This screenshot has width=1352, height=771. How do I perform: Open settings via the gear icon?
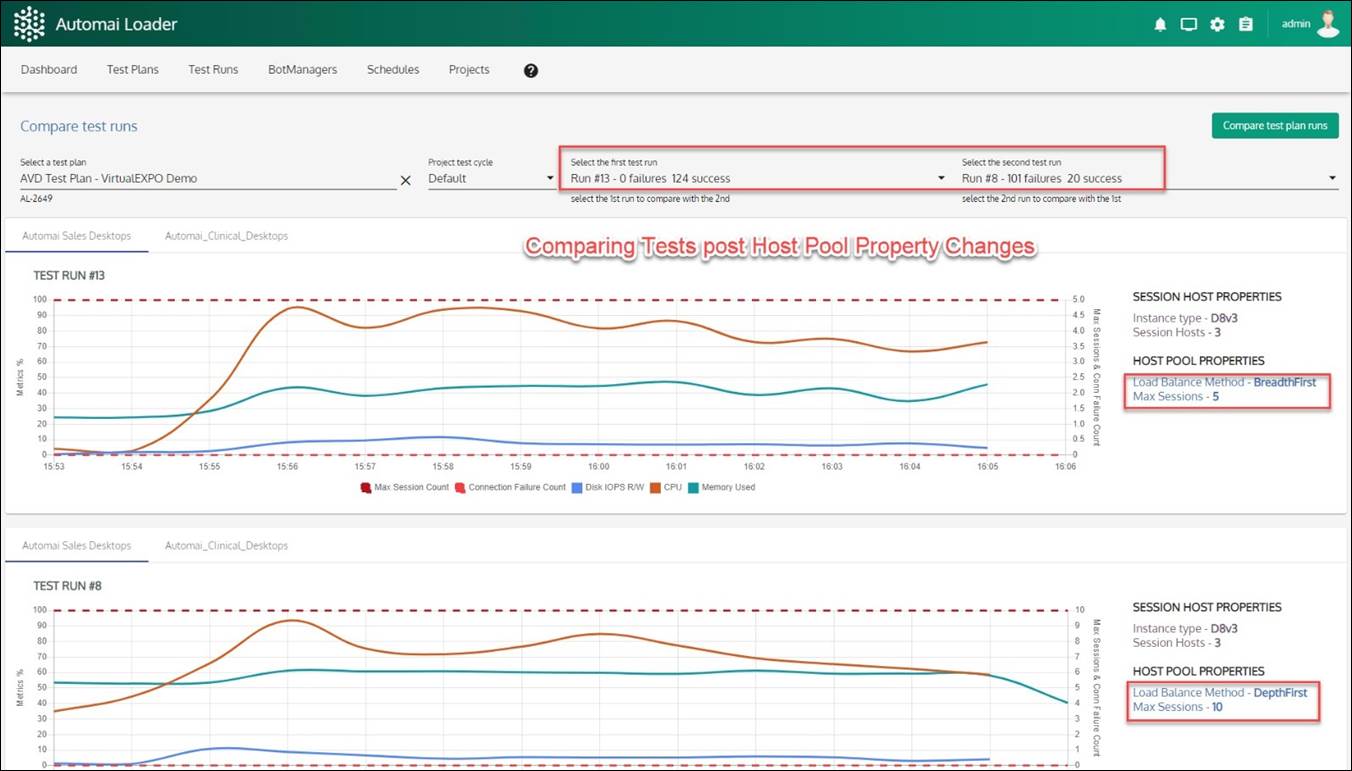coord(1216,24)
